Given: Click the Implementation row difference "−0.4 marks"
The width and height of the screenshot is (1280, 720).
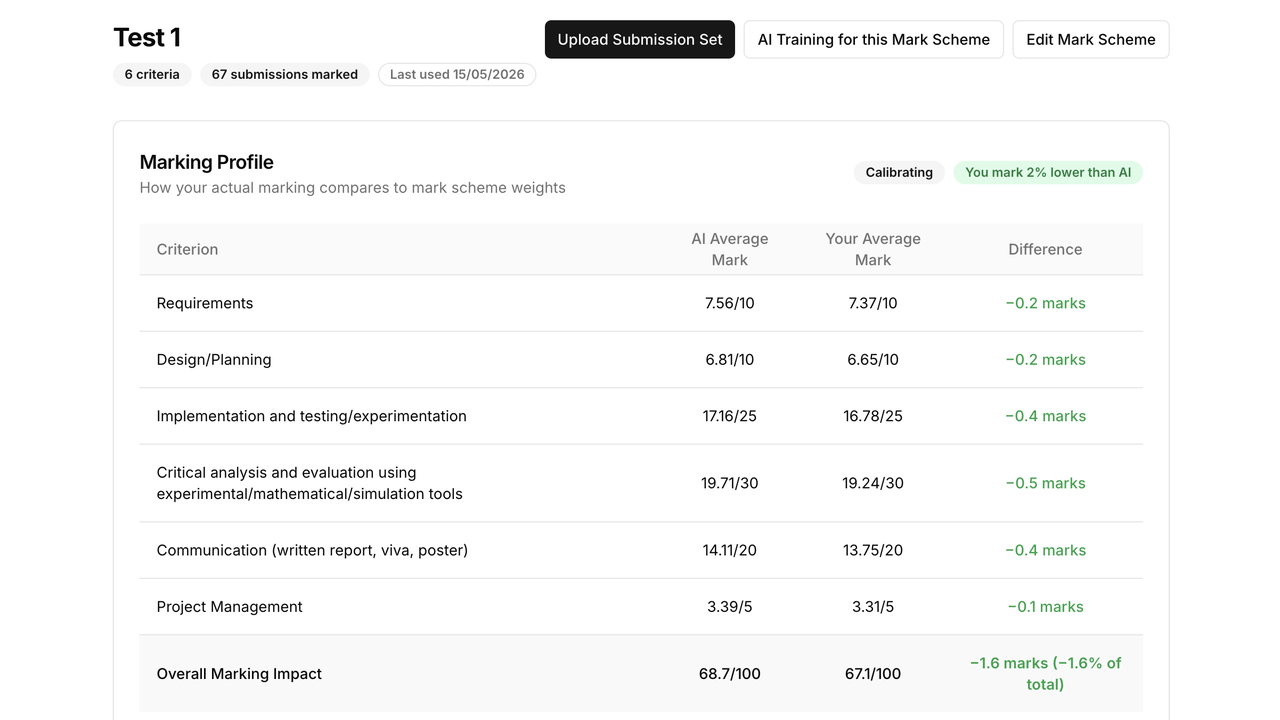Looking at the screenshot, I should 1045,417.
